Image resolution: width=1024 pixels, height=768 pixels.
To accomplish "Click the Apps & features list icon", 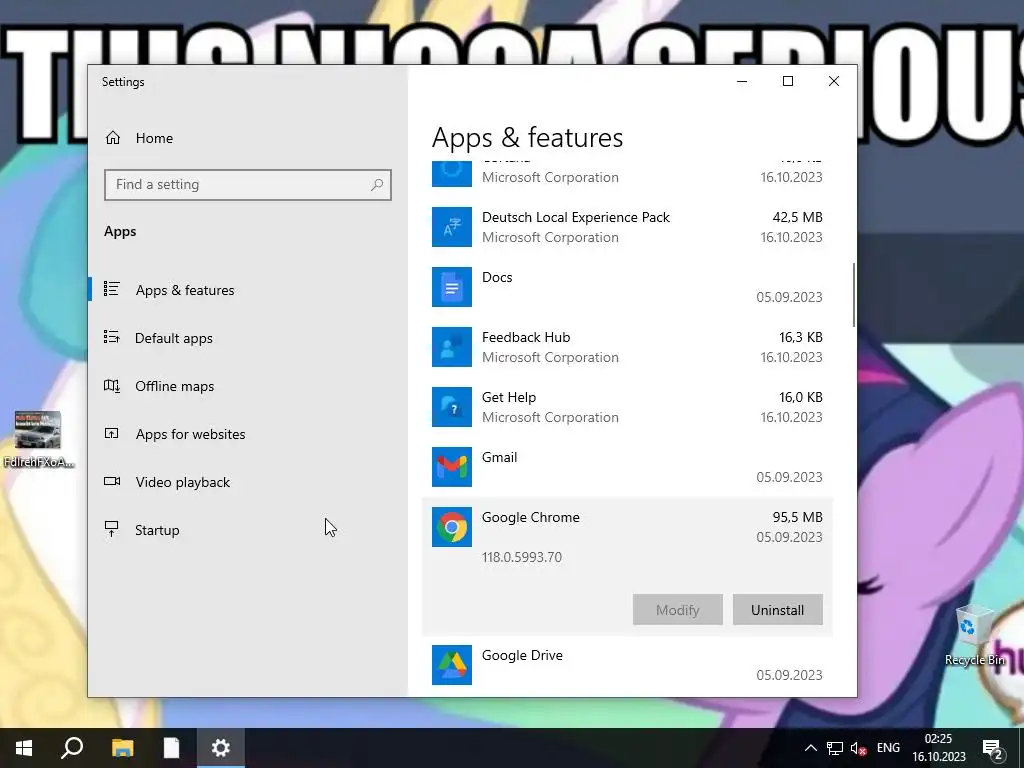I will coord(112,289).
